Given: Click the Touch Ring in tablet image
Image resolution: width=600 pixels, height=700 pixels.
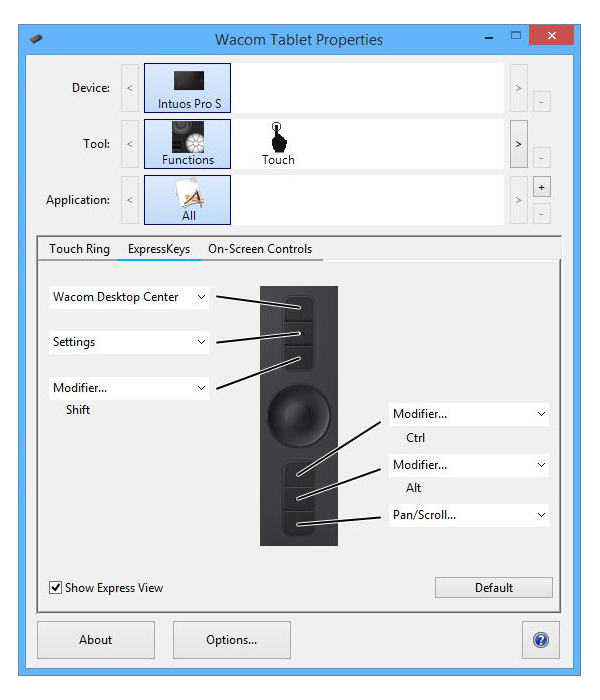Looking at the screenshot, I should point(299,416).
